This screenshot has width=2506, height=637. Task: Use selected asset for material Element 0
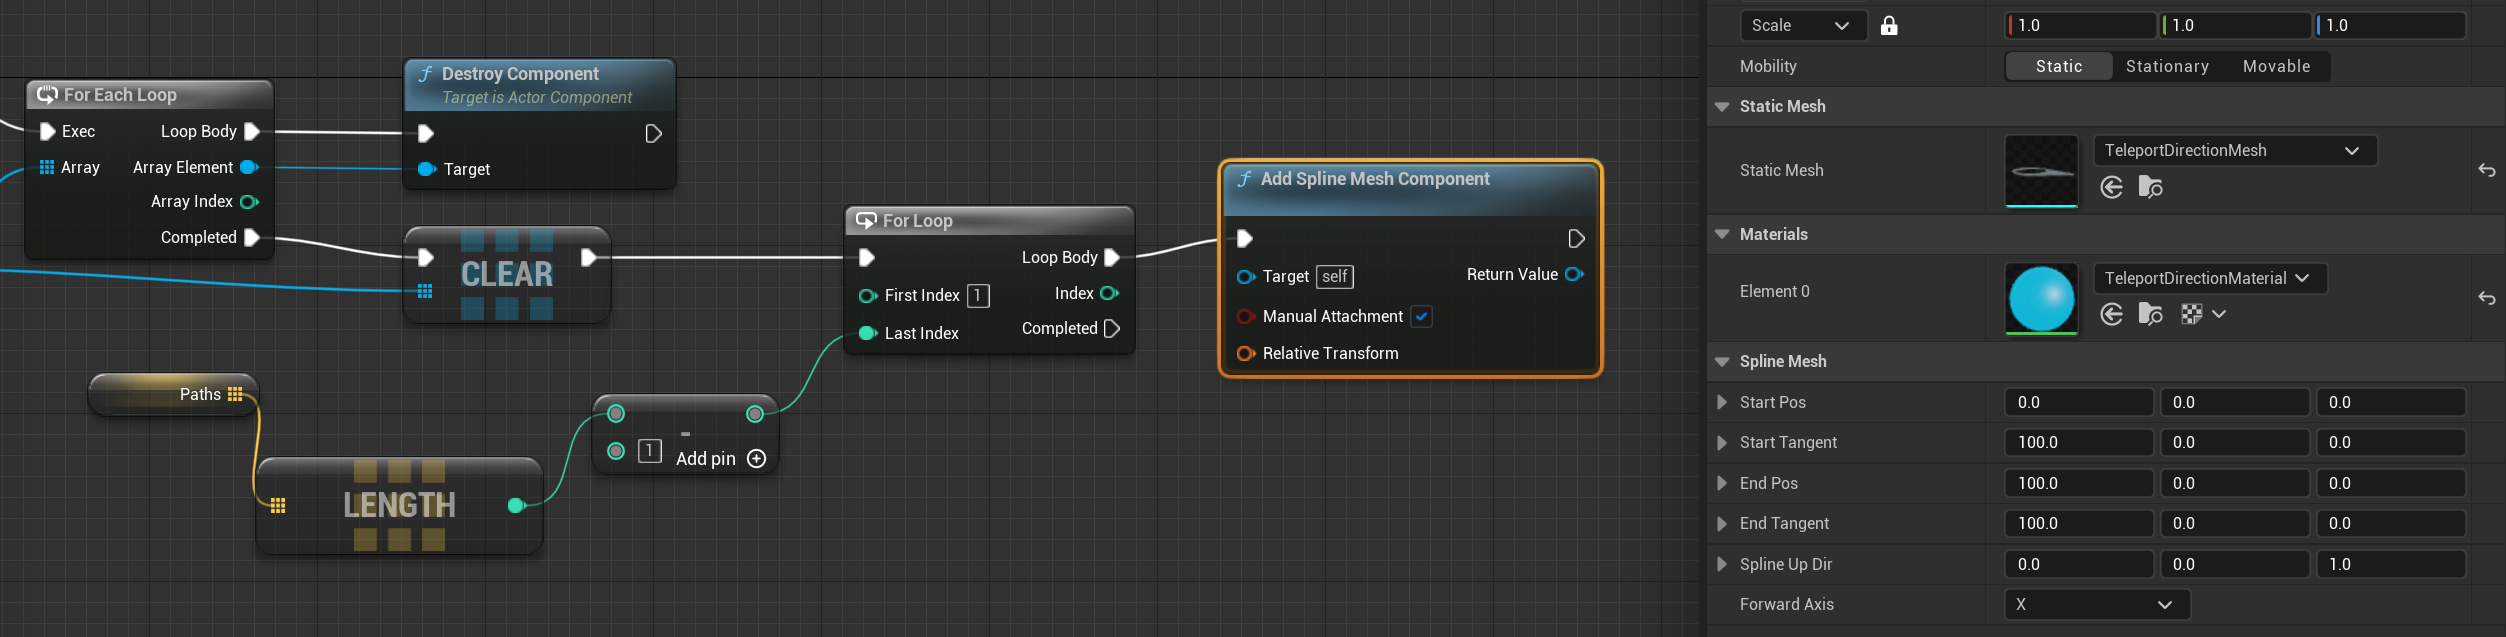tap(2111, 314)
